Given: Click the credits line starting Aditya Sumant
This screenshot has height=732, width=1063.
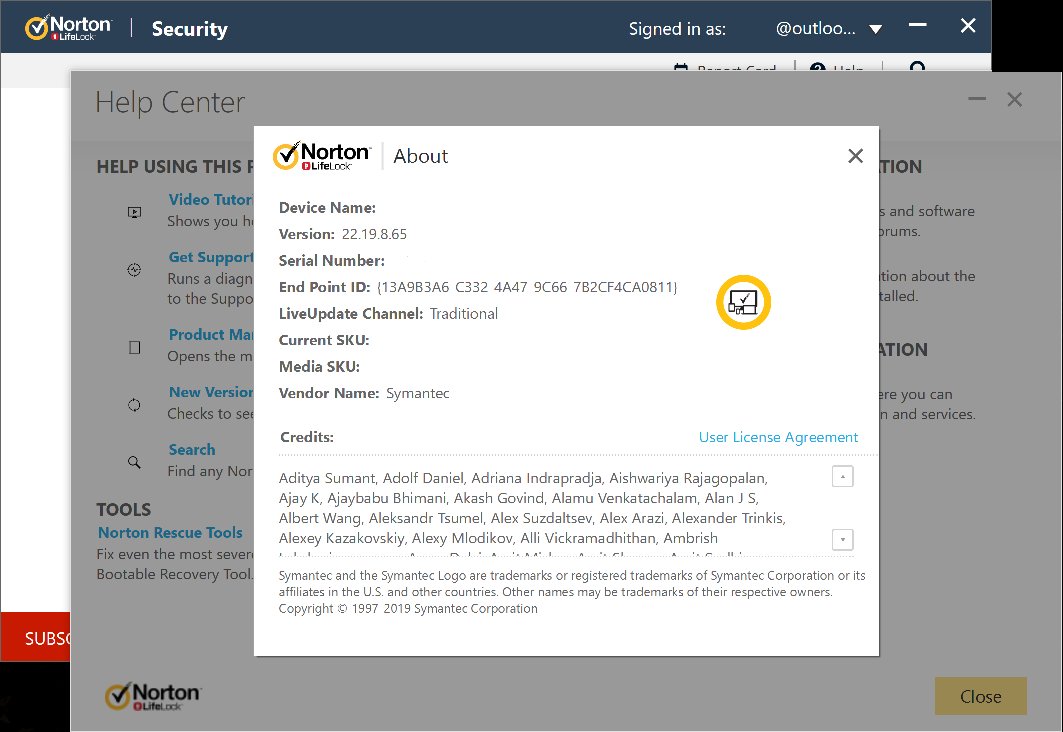Looking at the screenshot, I should click(x=523, y=478).
